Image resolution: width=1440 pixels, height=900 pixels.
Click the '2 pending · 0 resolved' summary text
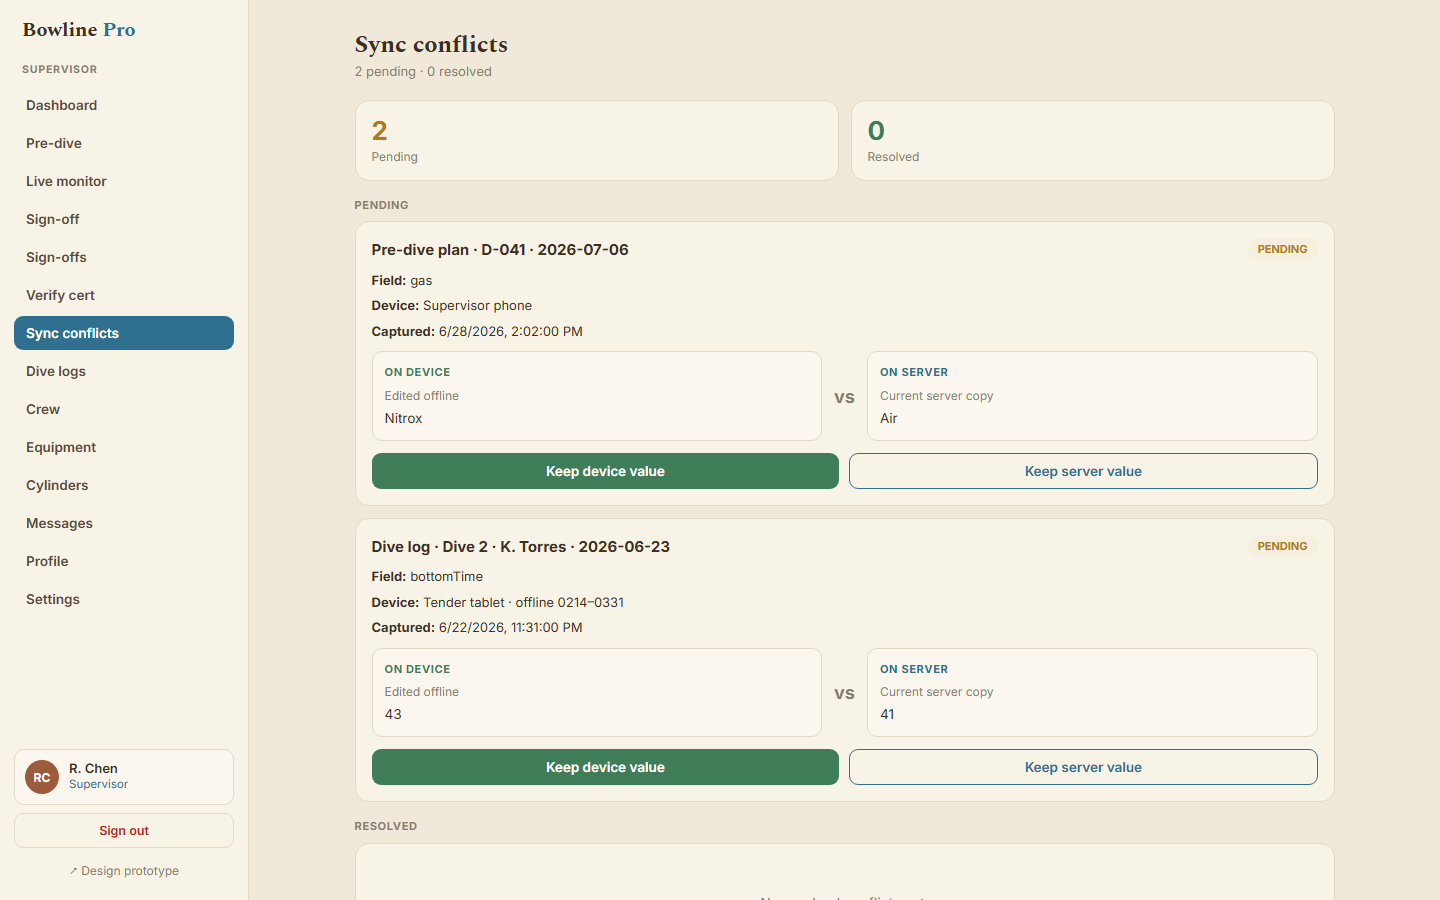[x=423, y=72]
